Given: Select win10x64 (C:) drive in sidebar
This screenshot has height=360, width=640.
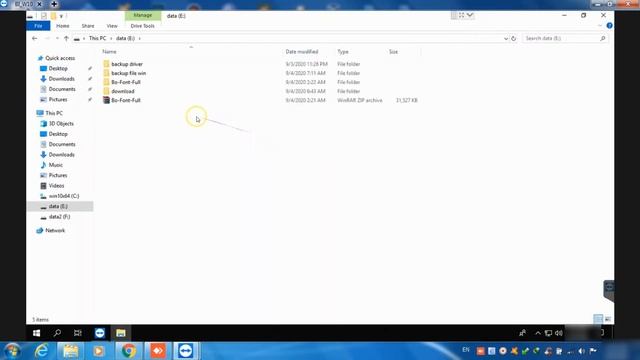Looking at the screenshot, I should tap(64, 196).
